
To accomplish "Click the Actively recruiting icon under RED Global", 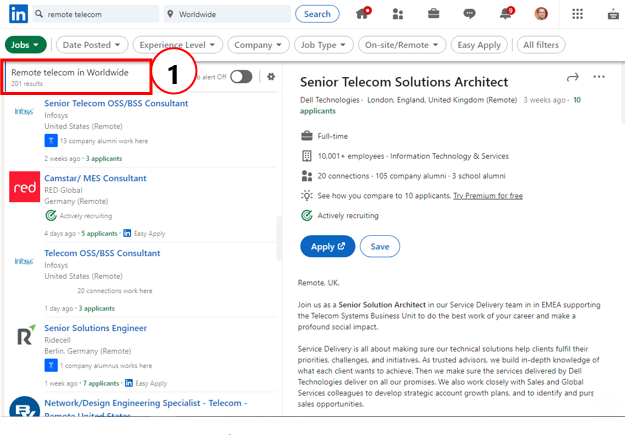I will (x=51, y=216).
